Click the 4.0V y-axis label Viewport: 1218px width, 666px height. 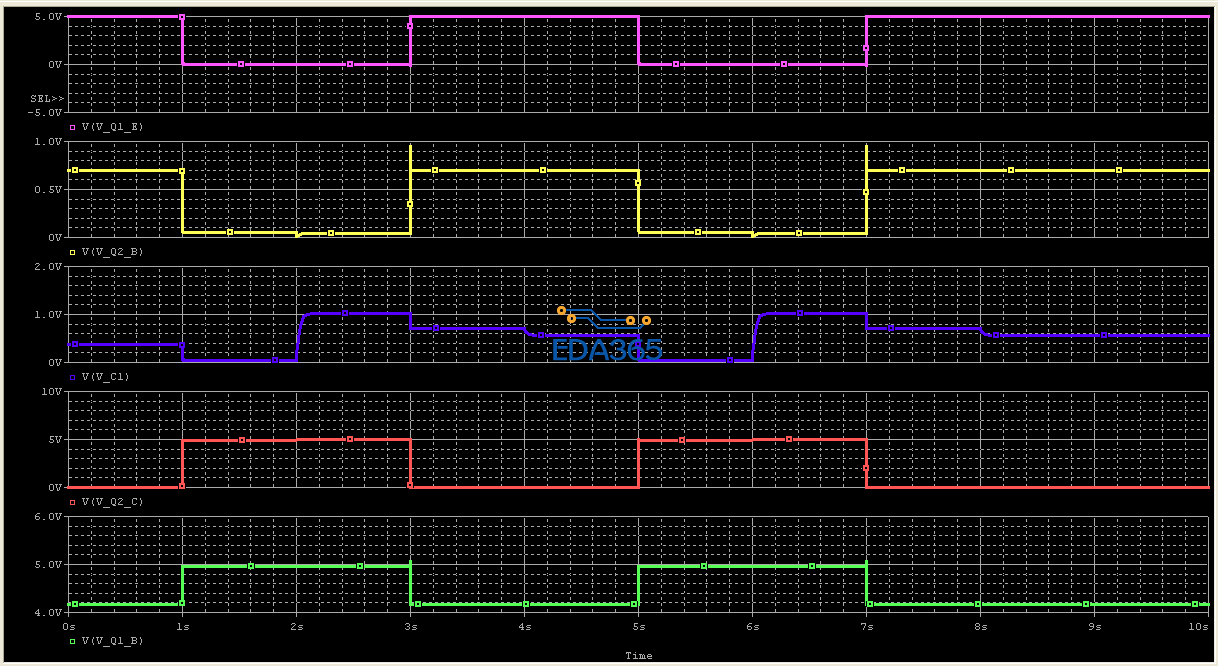pyautogui.click(x=49, y=612)
